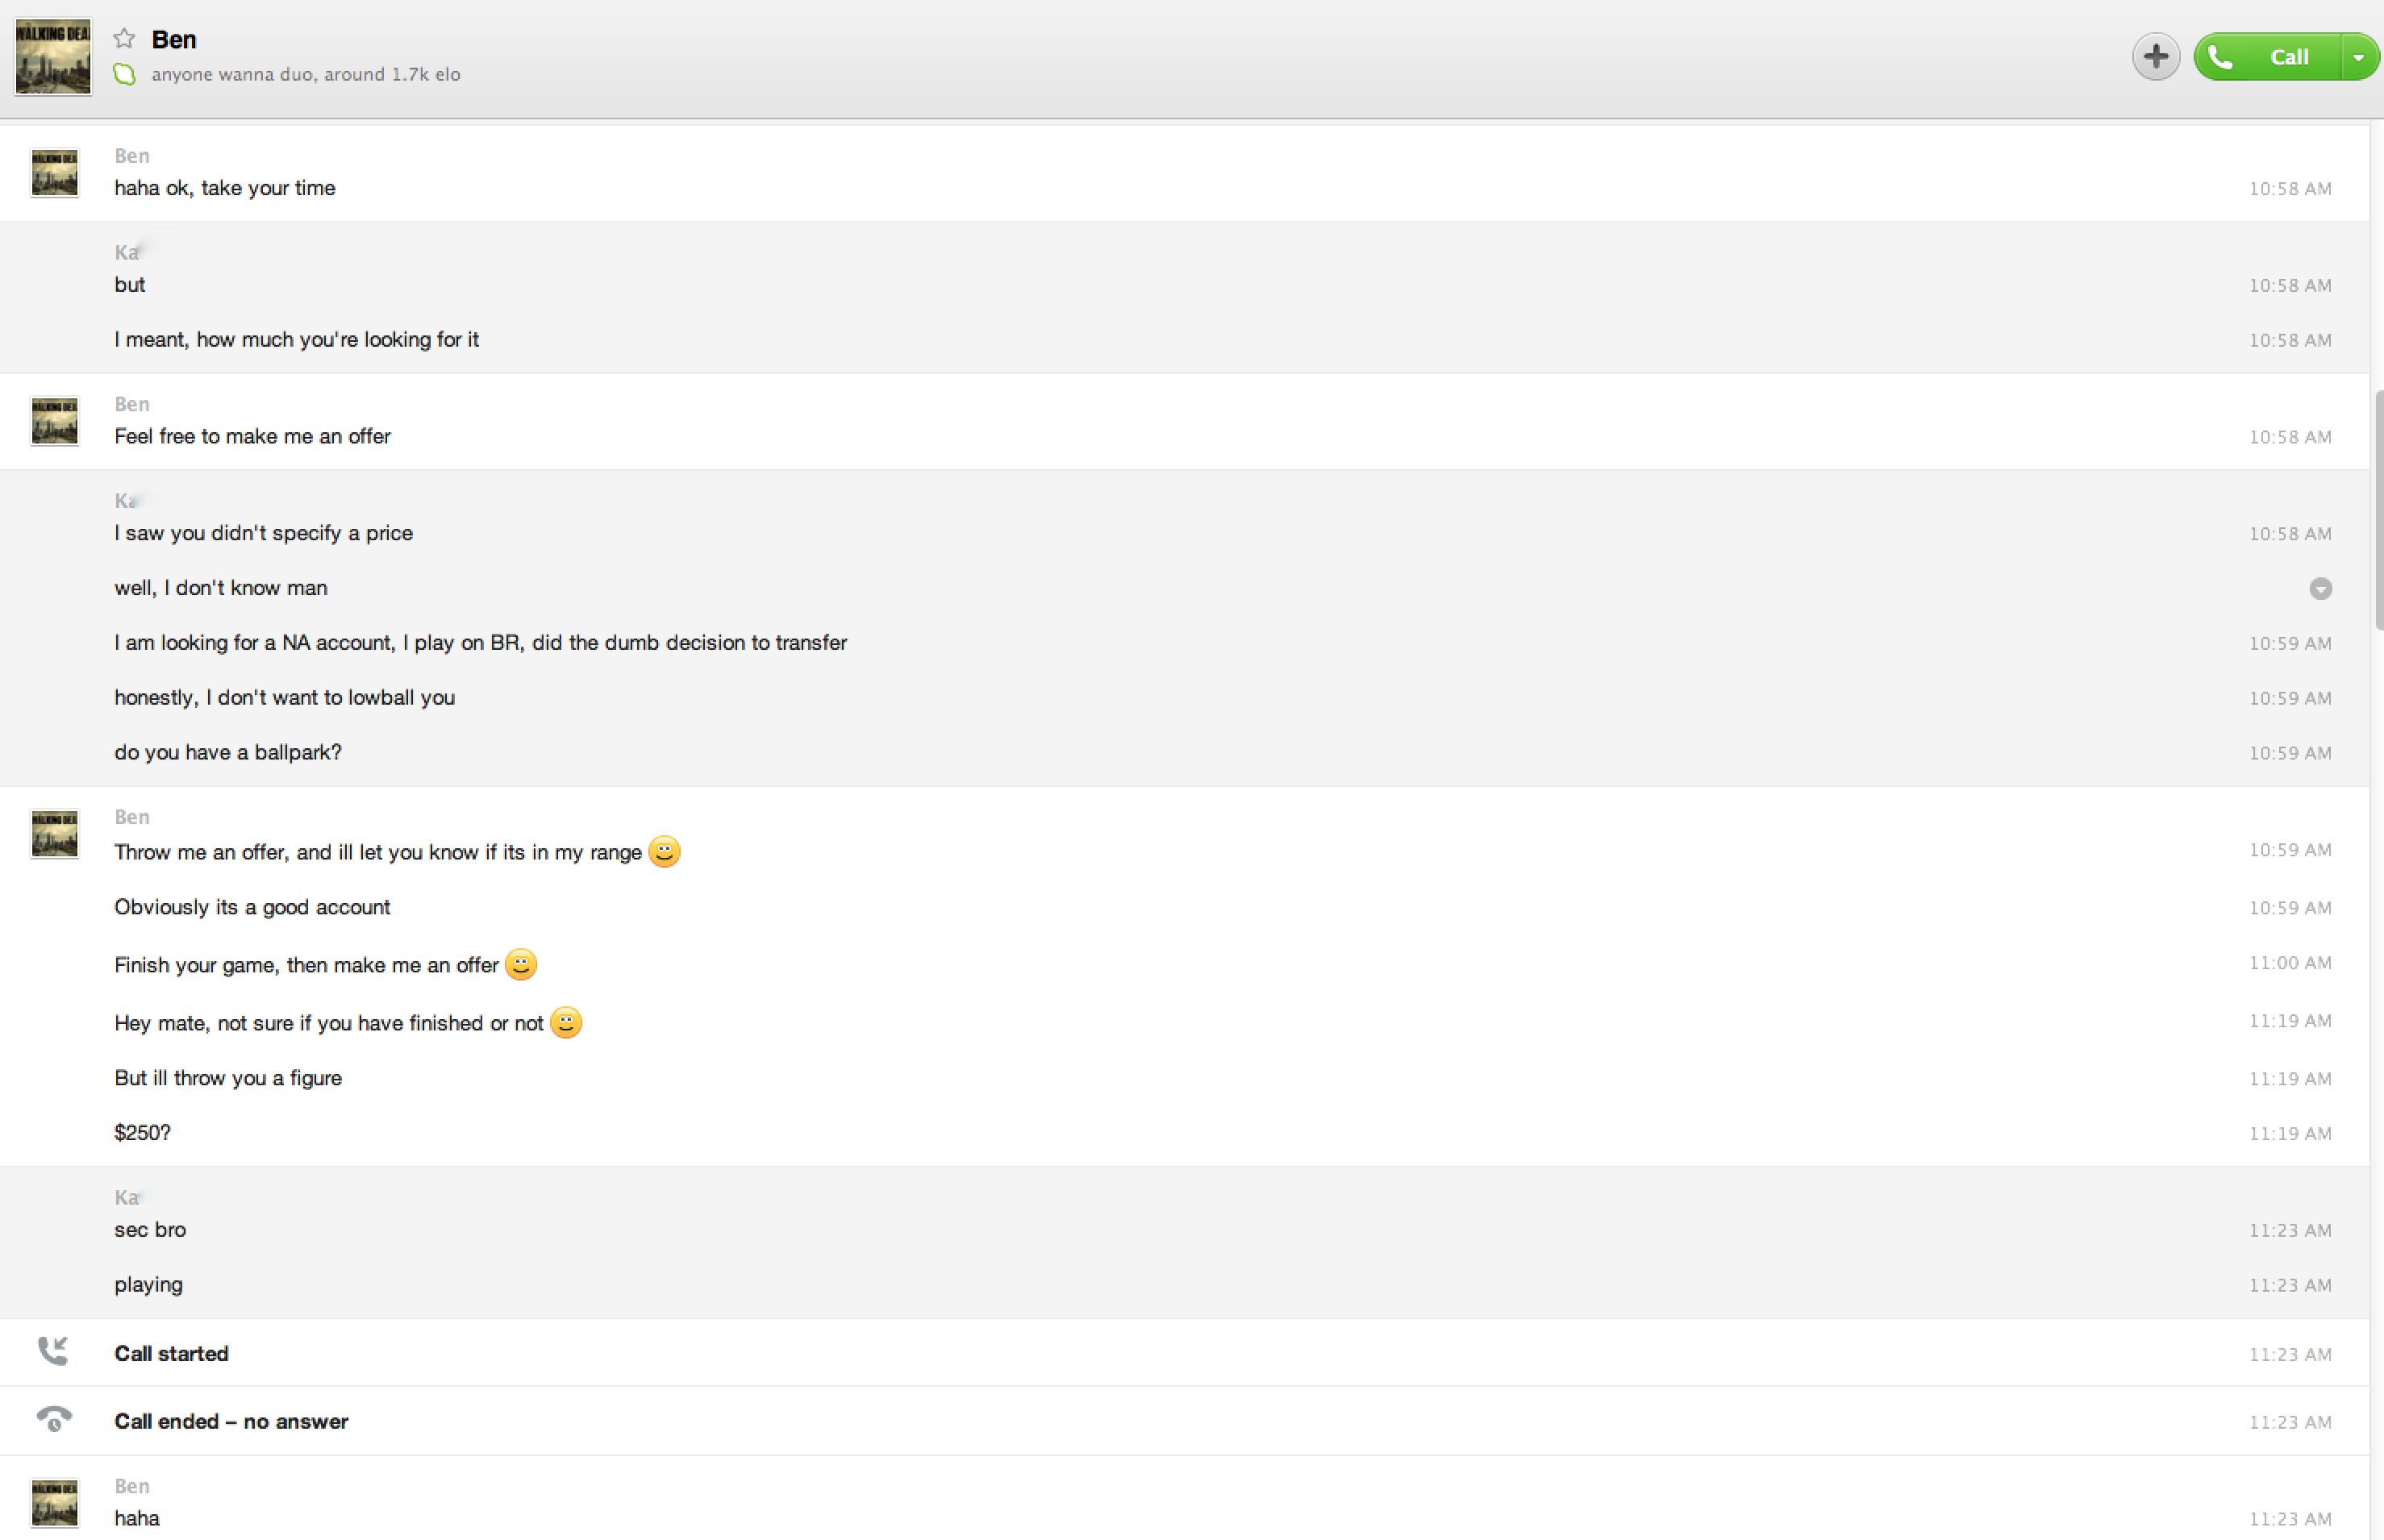This screenshot has width=2384, height=1540.
Task: Select the message 'Feel free to make me an offer'
Action: [x=252, y=436]
